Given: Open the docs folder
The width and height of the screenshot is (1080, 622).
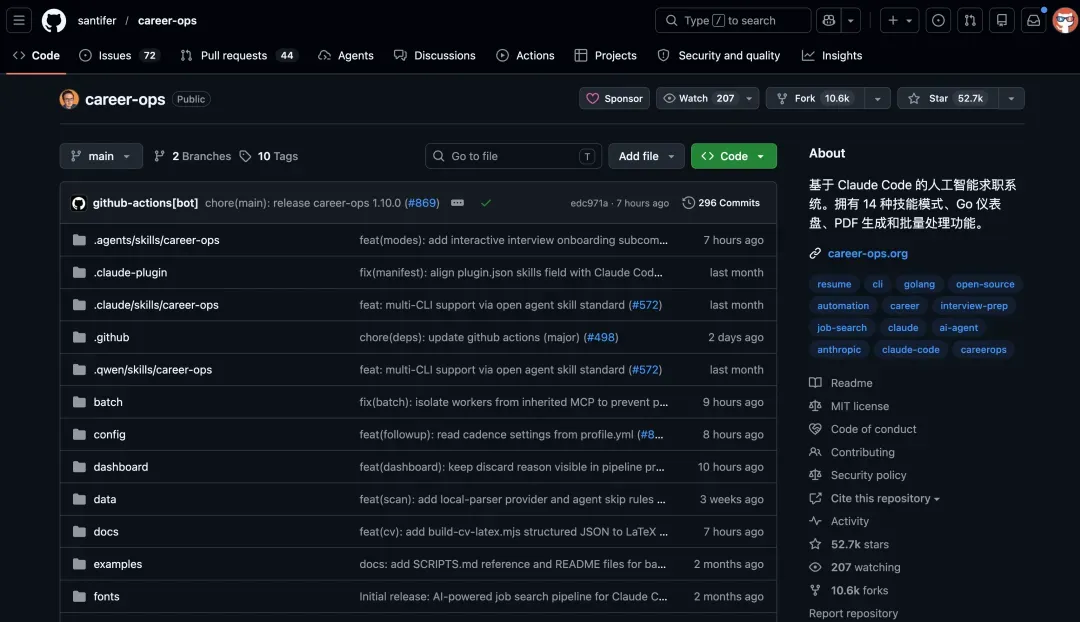Looking at the screenshot, I should tap(106, 532).
